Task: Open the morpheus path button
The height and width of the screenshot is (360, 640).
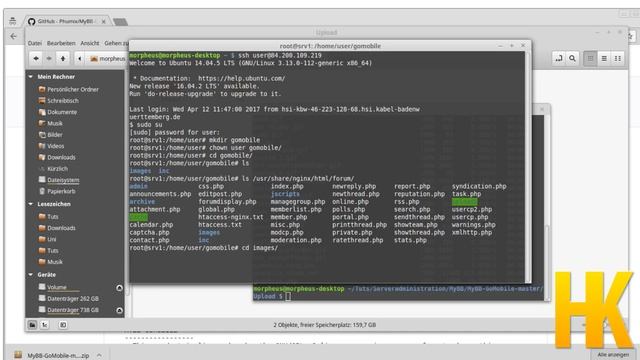Action: click(x=107, y=59)
